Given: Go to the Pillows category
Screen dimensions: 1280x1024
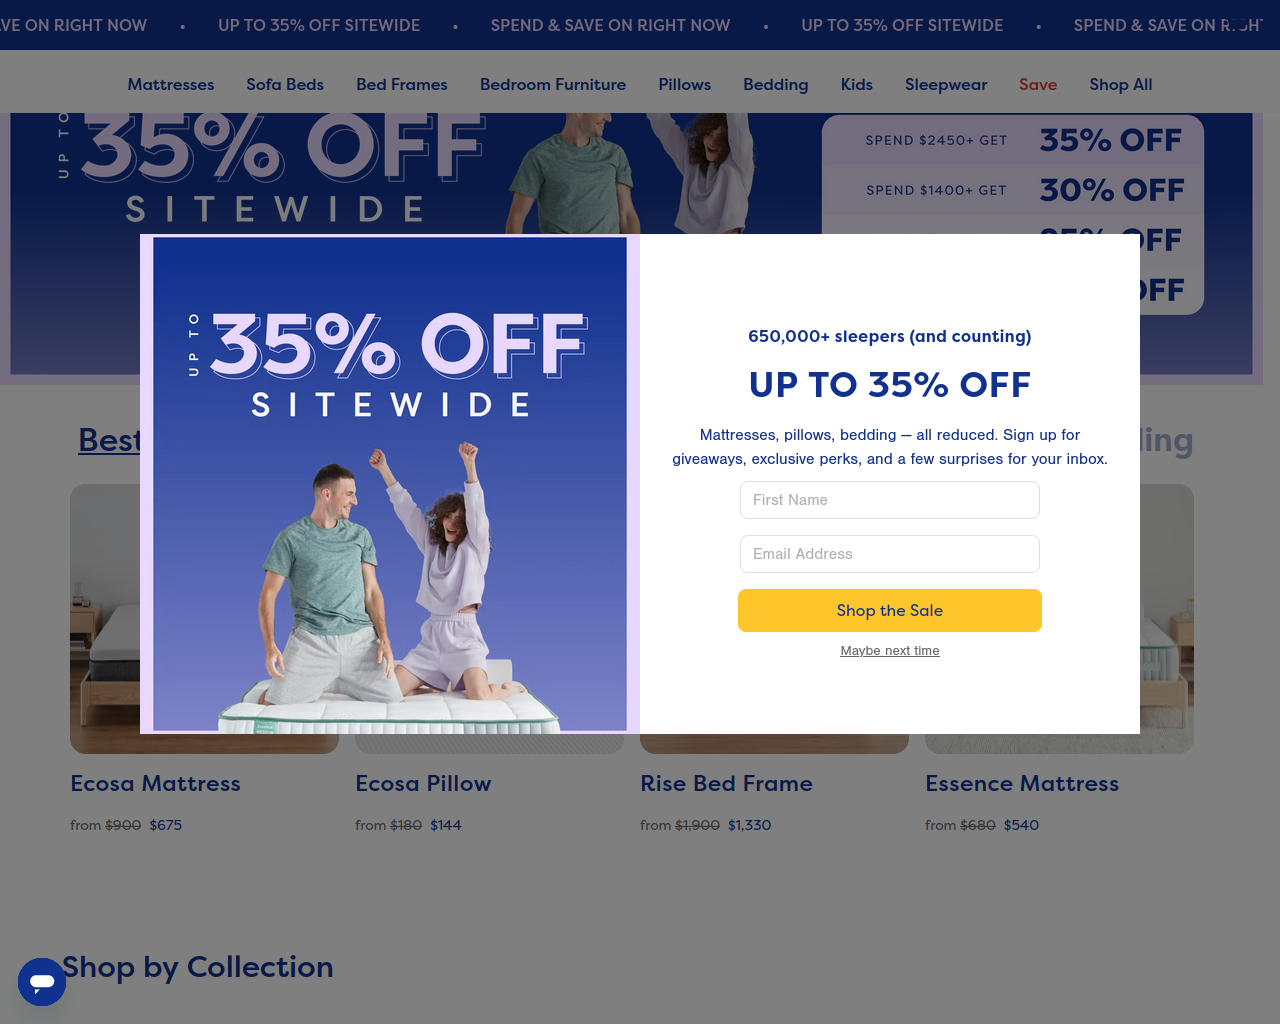Looking at the screenshot, I should tap(685, 85).
